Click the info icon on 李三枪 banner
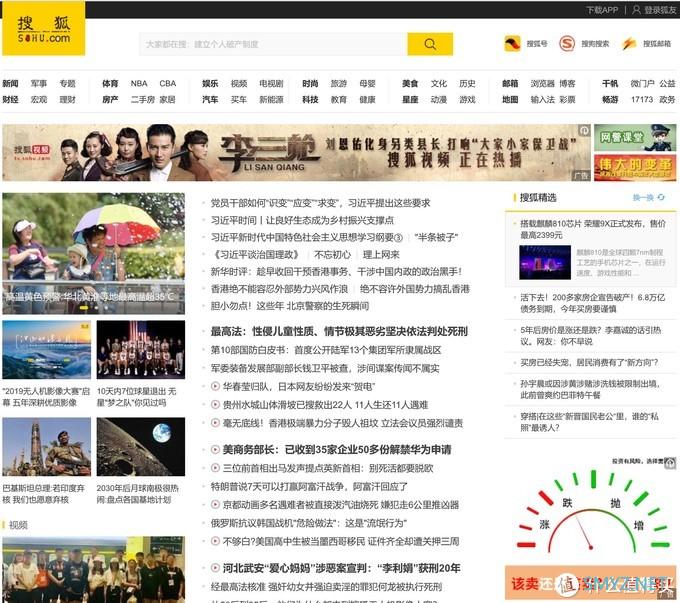Image resolution: width=680 pixels, height=603 pixels. [x=584, y=130]
